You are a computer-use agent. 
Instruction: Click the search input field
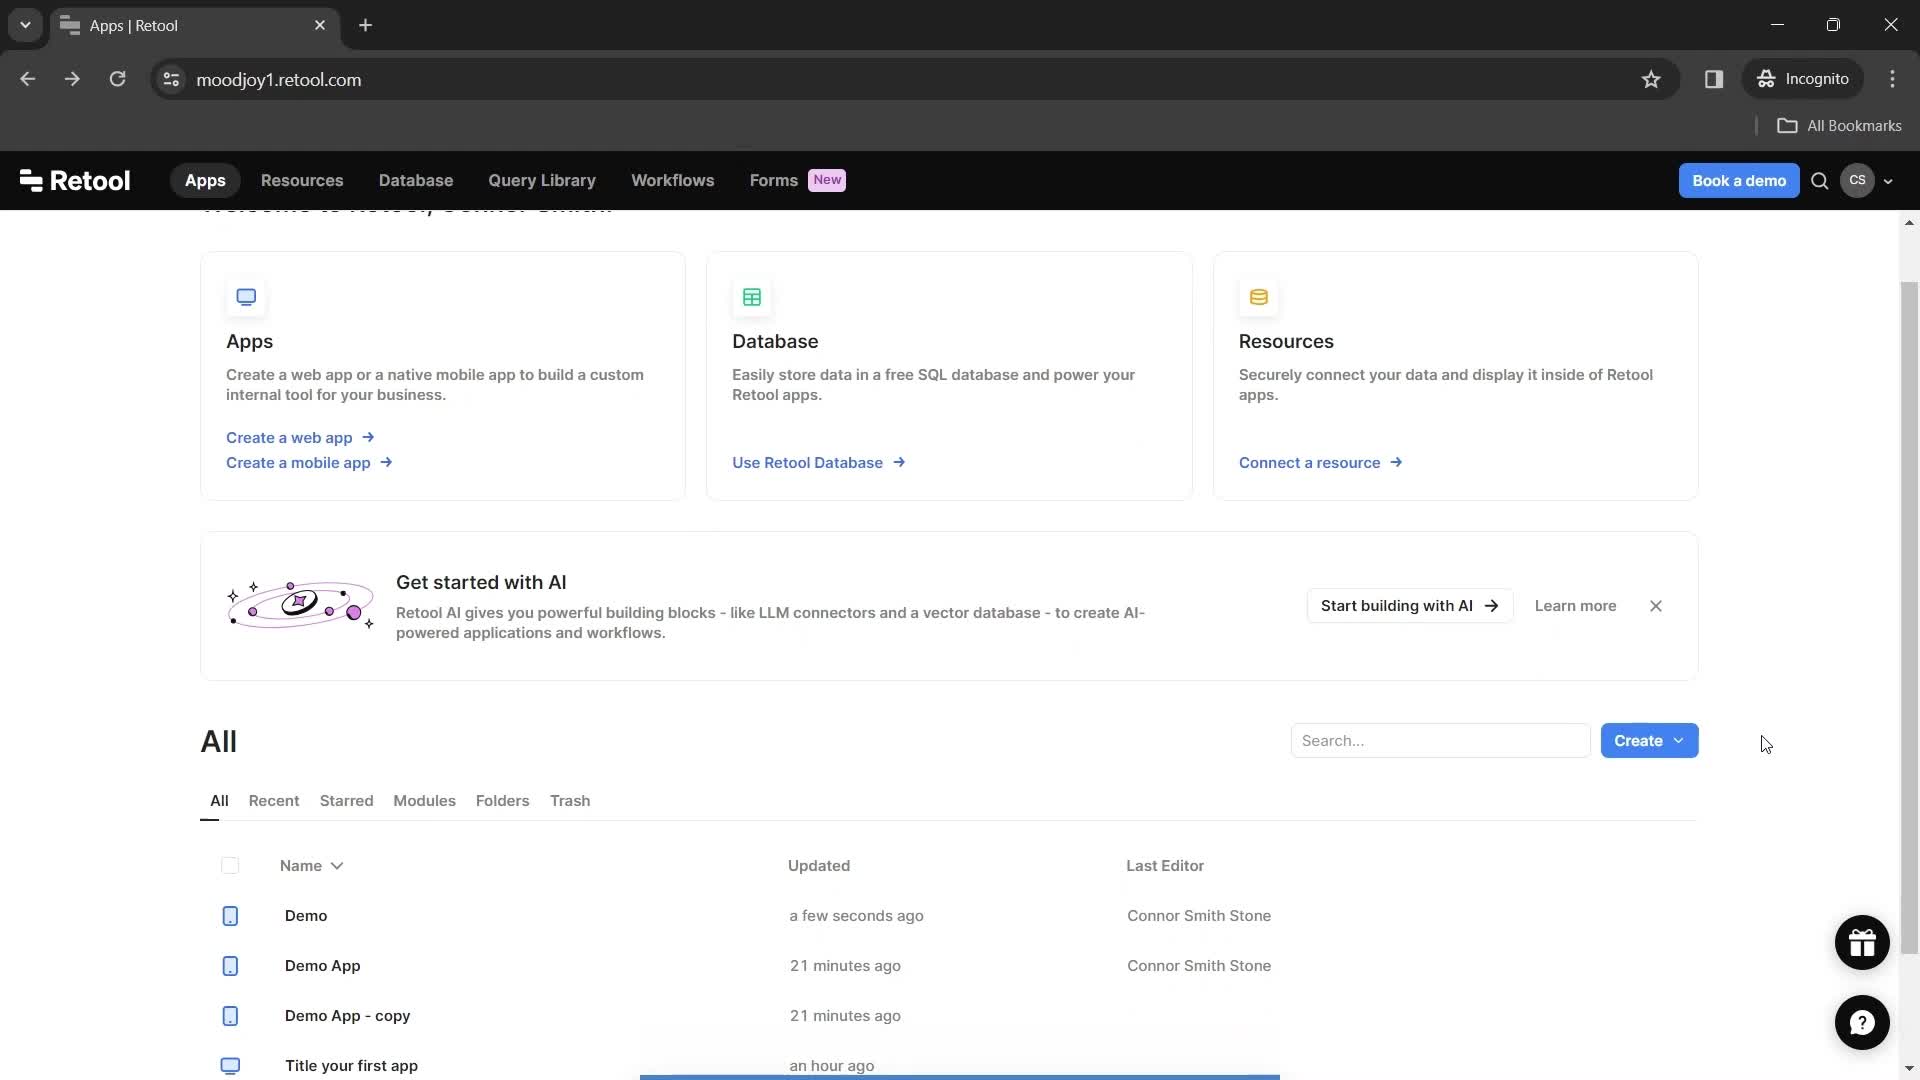point(1437,740)
